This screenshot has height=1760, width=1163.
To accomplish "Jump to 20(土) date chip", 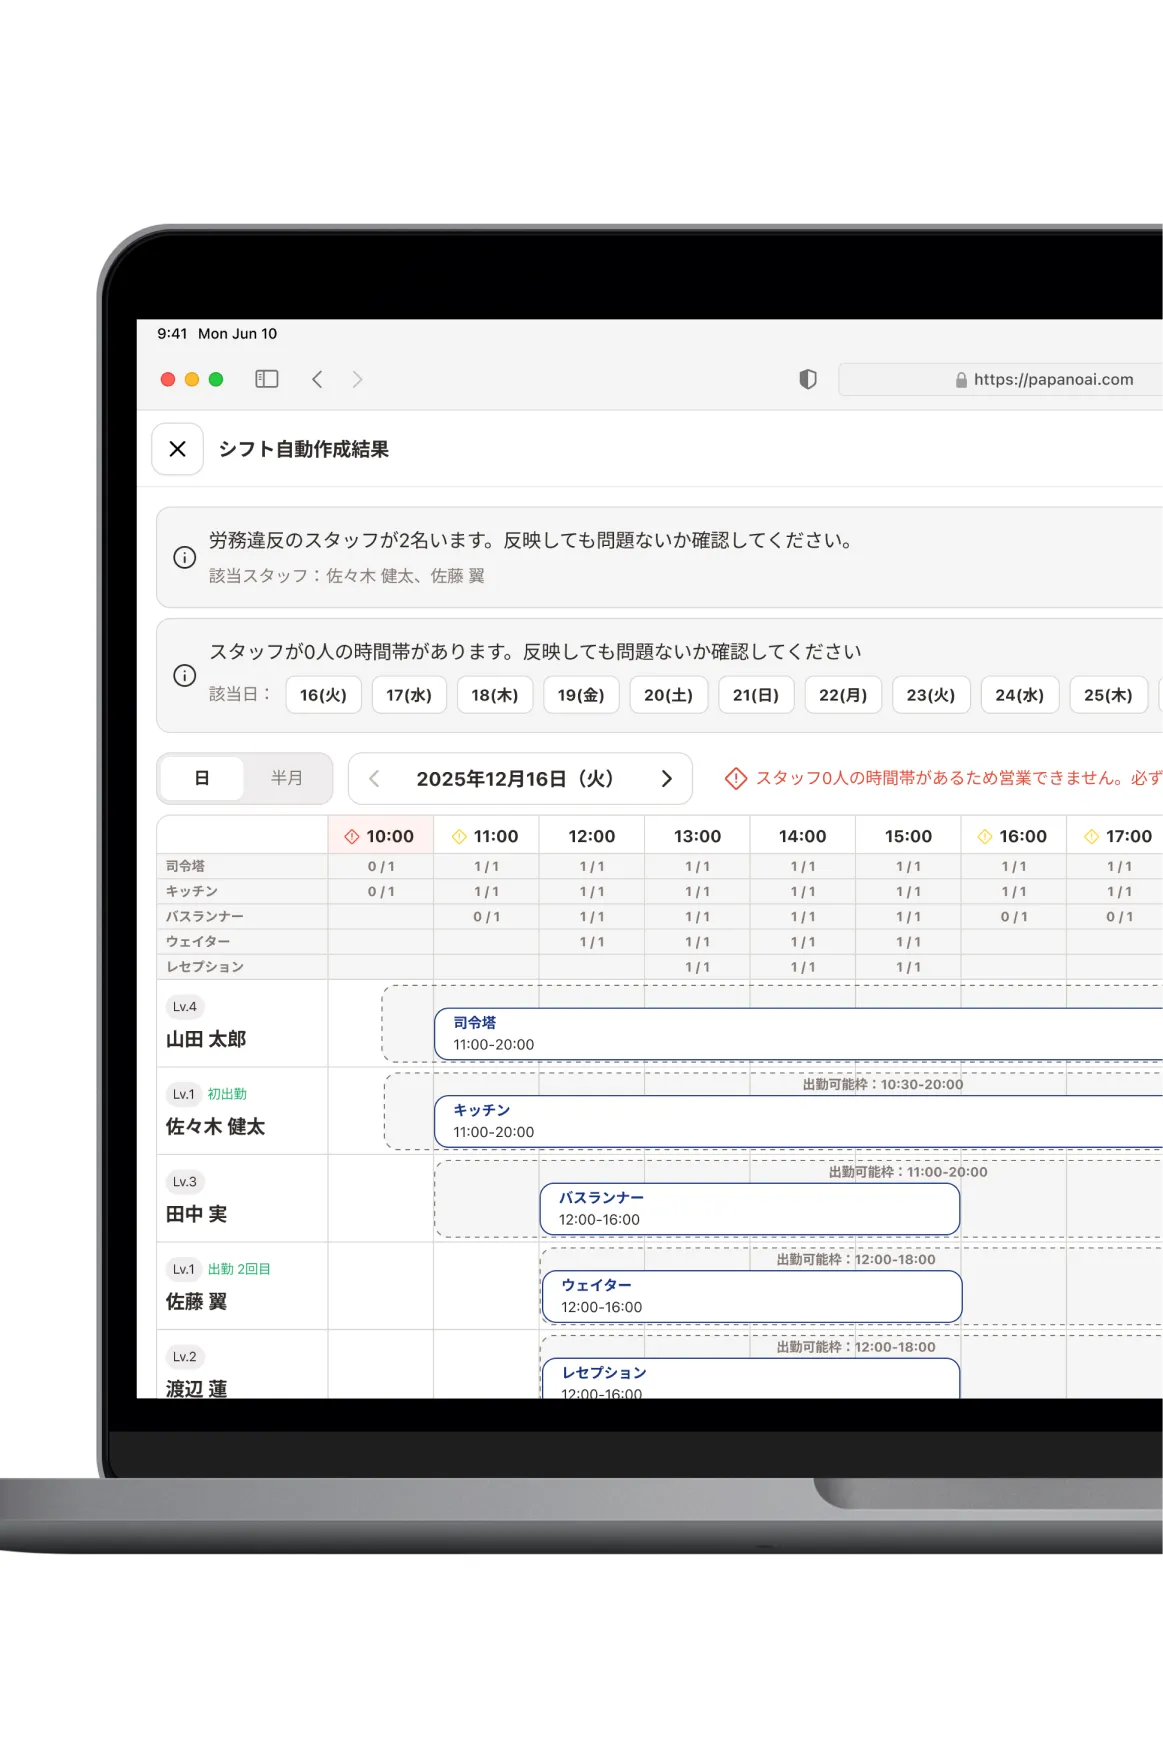I will tap(668, 695).
